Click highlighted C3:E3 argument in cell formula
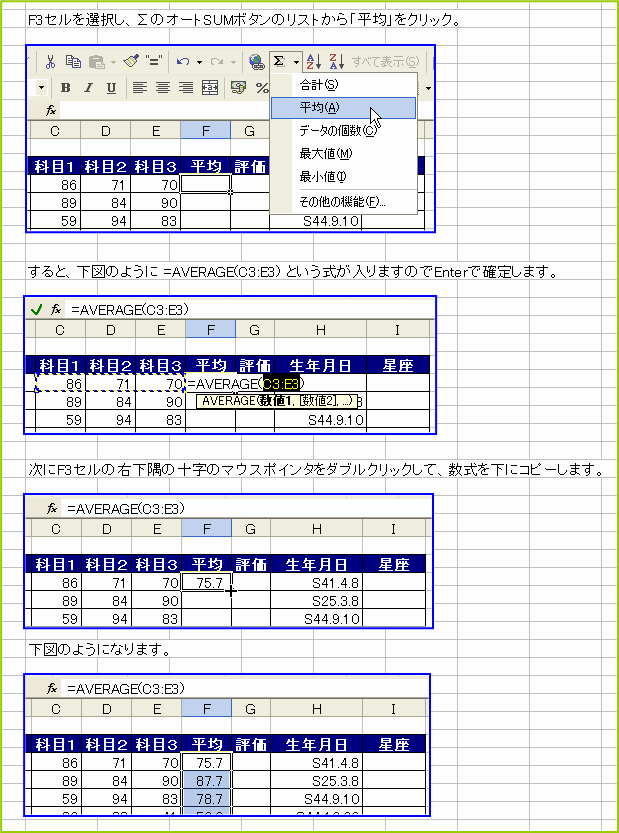The image size is (619, 833). 281,383
